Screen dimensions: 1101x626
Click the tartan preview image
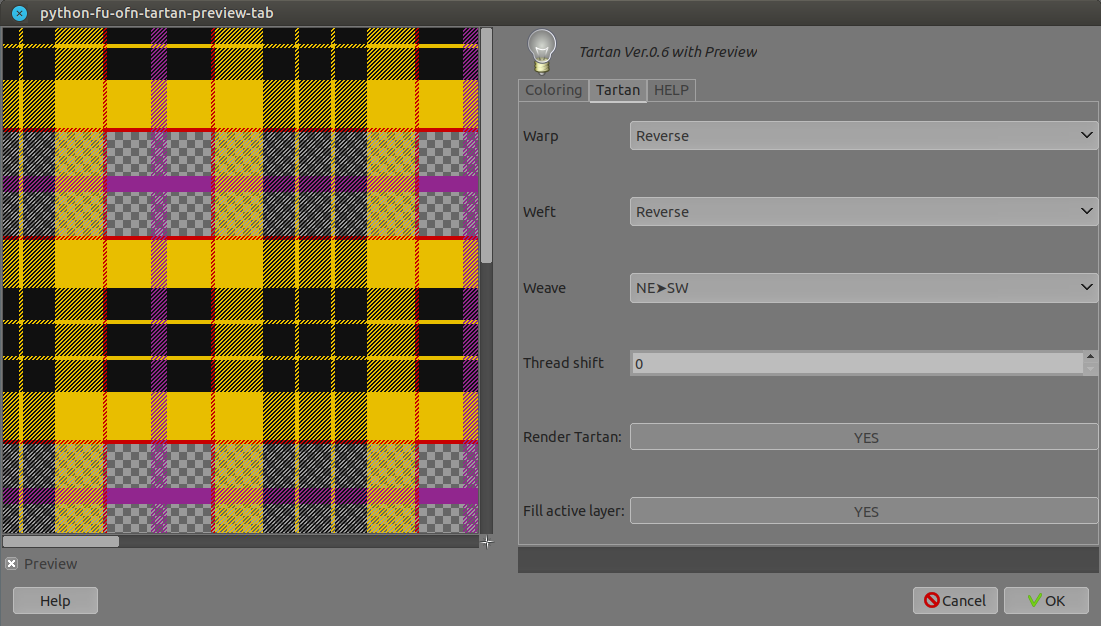click(240, 281)
